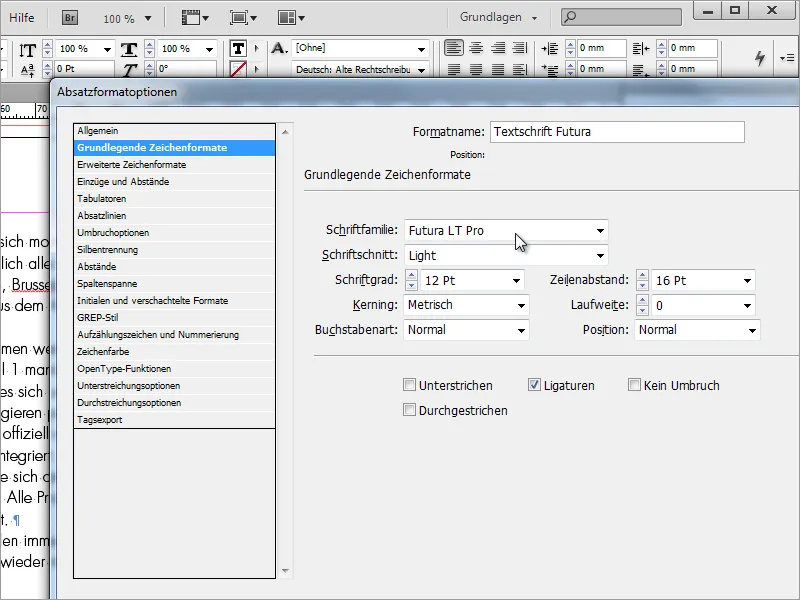800x600 pixels.
Task: Enable the Kein Umbruch checkbox
Action: pyautogui.click(x=634, y=385)
